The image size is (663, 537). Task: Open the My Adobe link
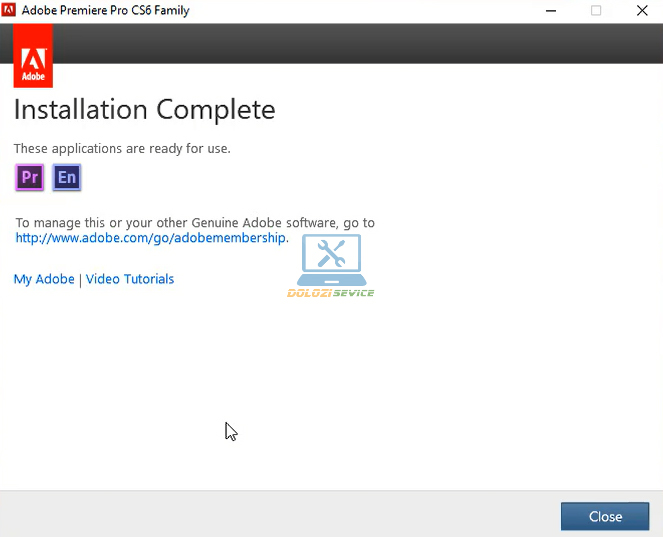tap(44, 279)
